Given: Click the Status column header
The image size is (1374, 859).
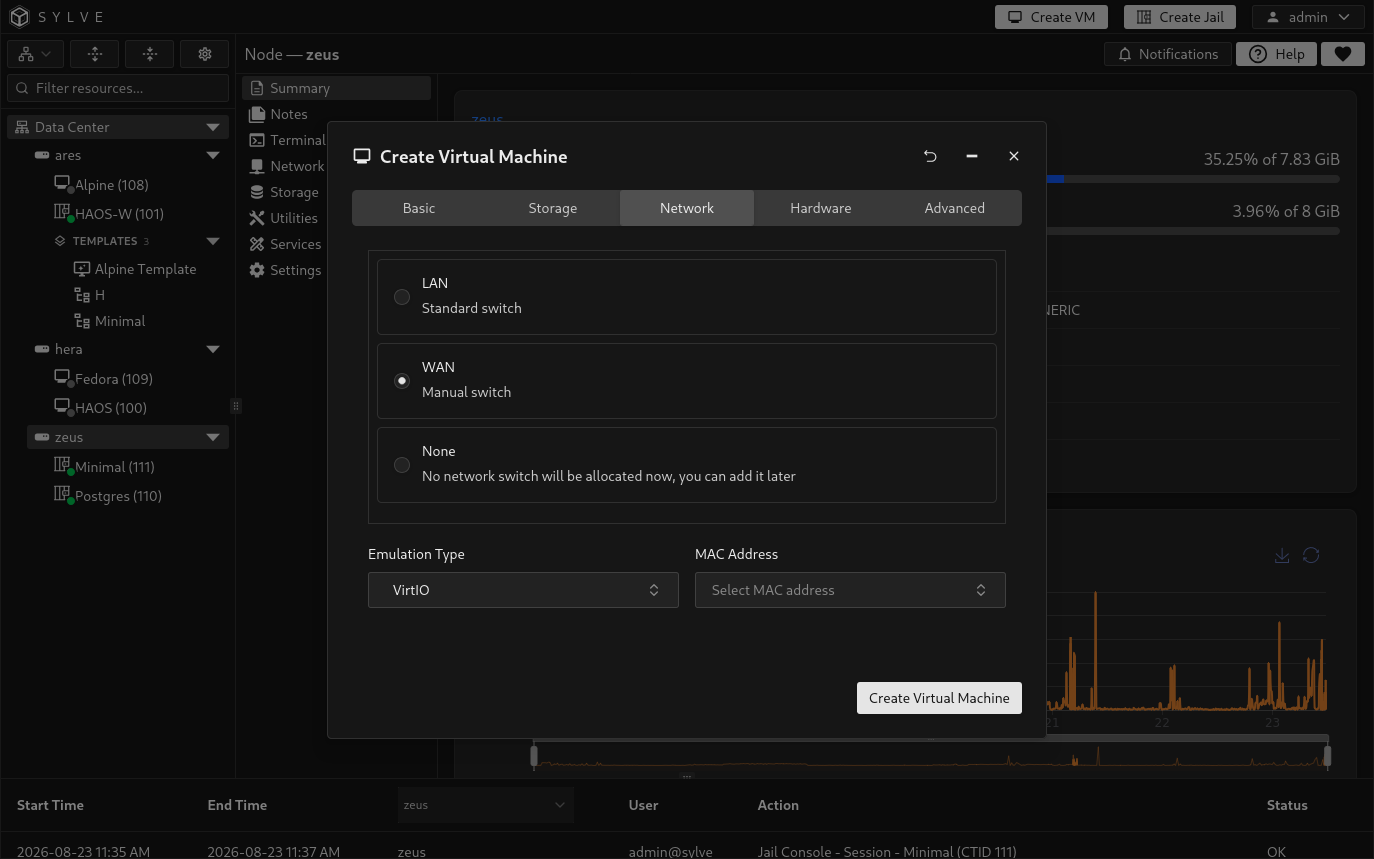Looking at the screenshot, I should 1287,805.
